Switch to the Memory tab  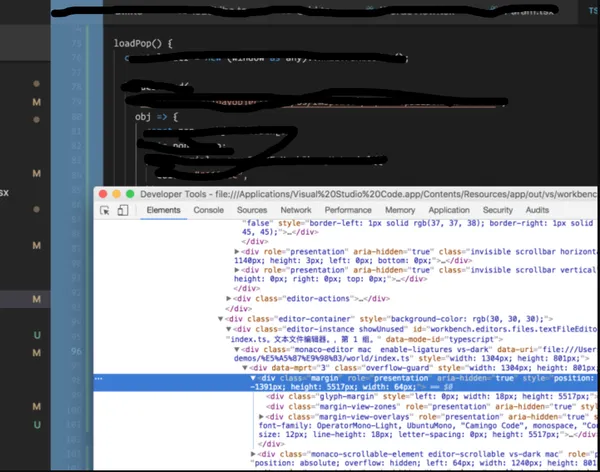click(x=400, y=210)
